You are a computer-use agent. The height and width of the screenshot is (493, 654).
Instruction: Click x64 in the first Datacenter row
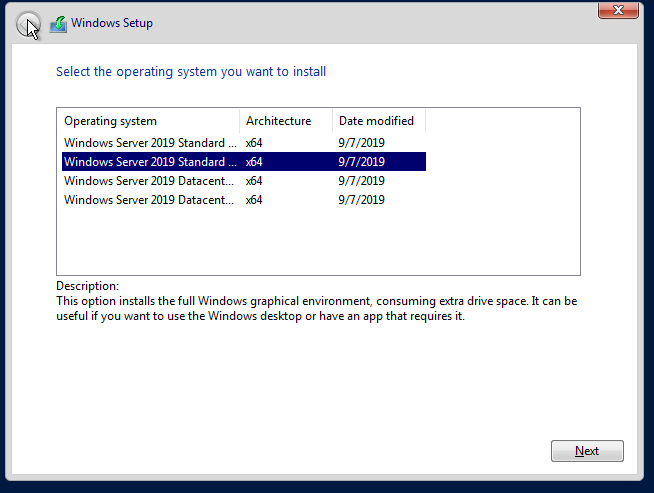click(254, 181)
